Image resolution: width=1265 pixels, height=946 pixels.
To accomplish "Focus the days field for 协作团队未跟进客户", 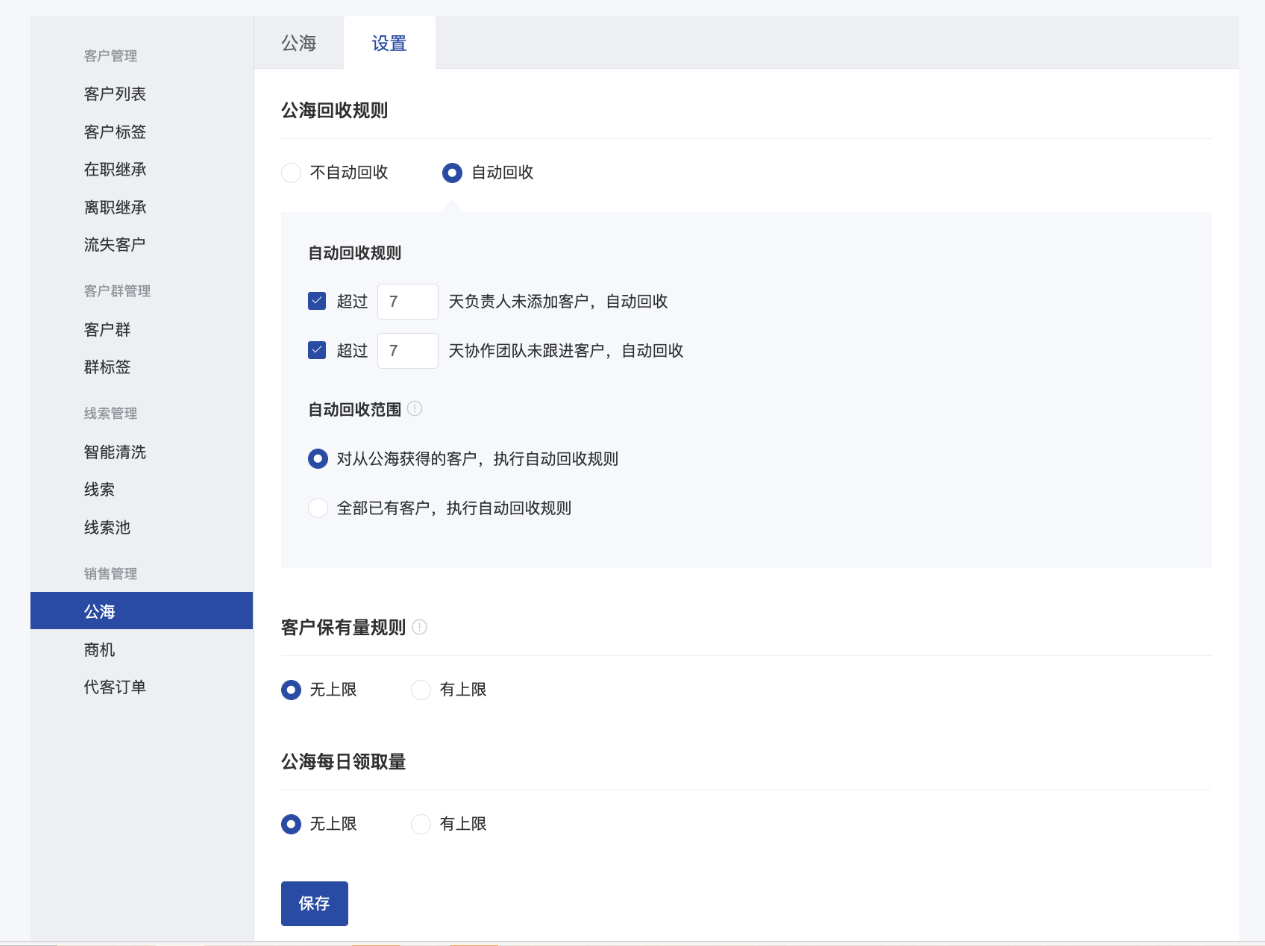I will click(x=408, y=351).
